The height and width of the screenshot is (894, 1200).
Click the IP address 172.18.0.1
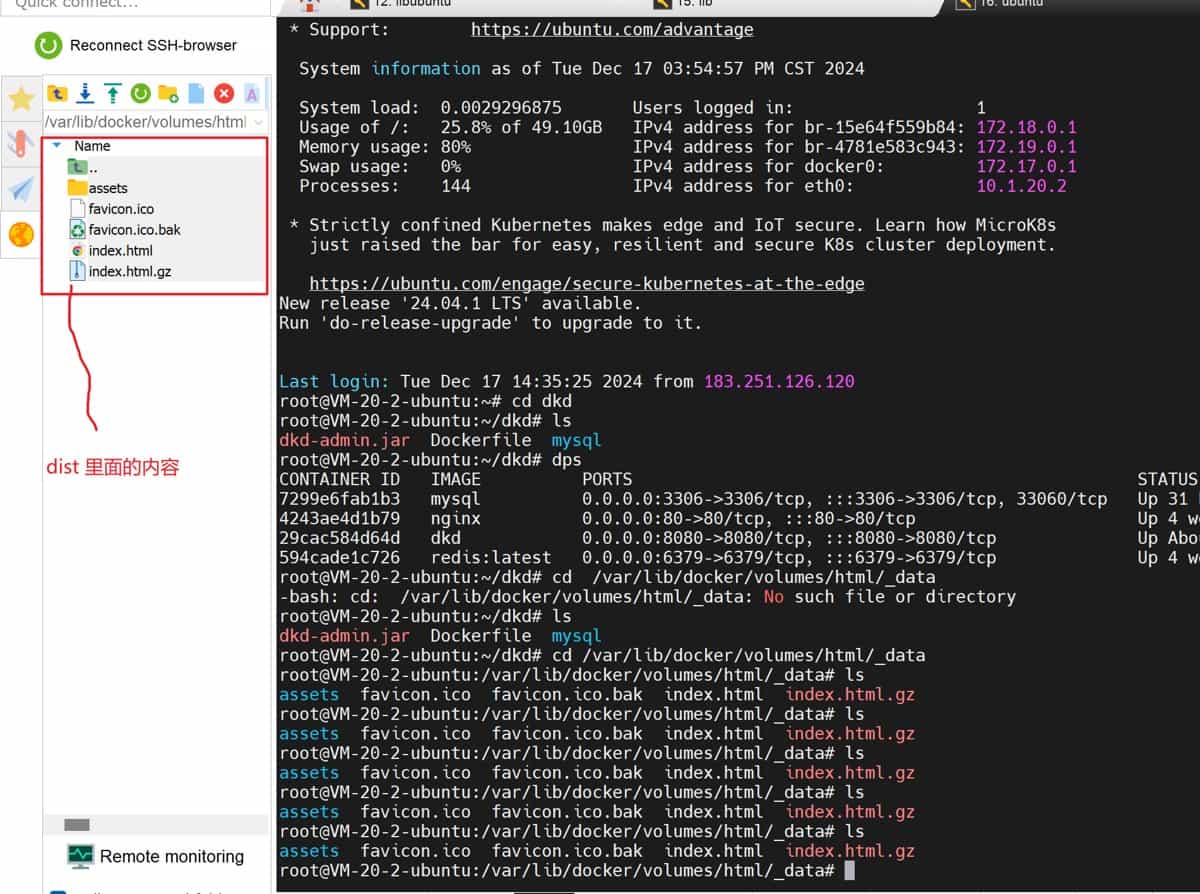coord(1026,127)
